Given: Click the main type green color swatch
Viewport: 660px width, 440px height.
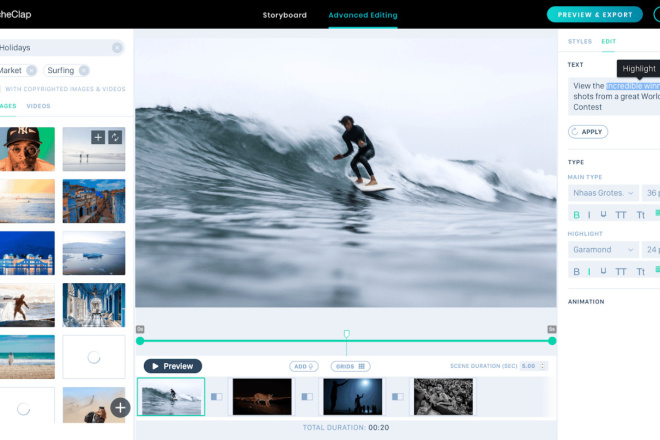Looking at the screenshot, I should pyautogui.click(x=657, y=213).
